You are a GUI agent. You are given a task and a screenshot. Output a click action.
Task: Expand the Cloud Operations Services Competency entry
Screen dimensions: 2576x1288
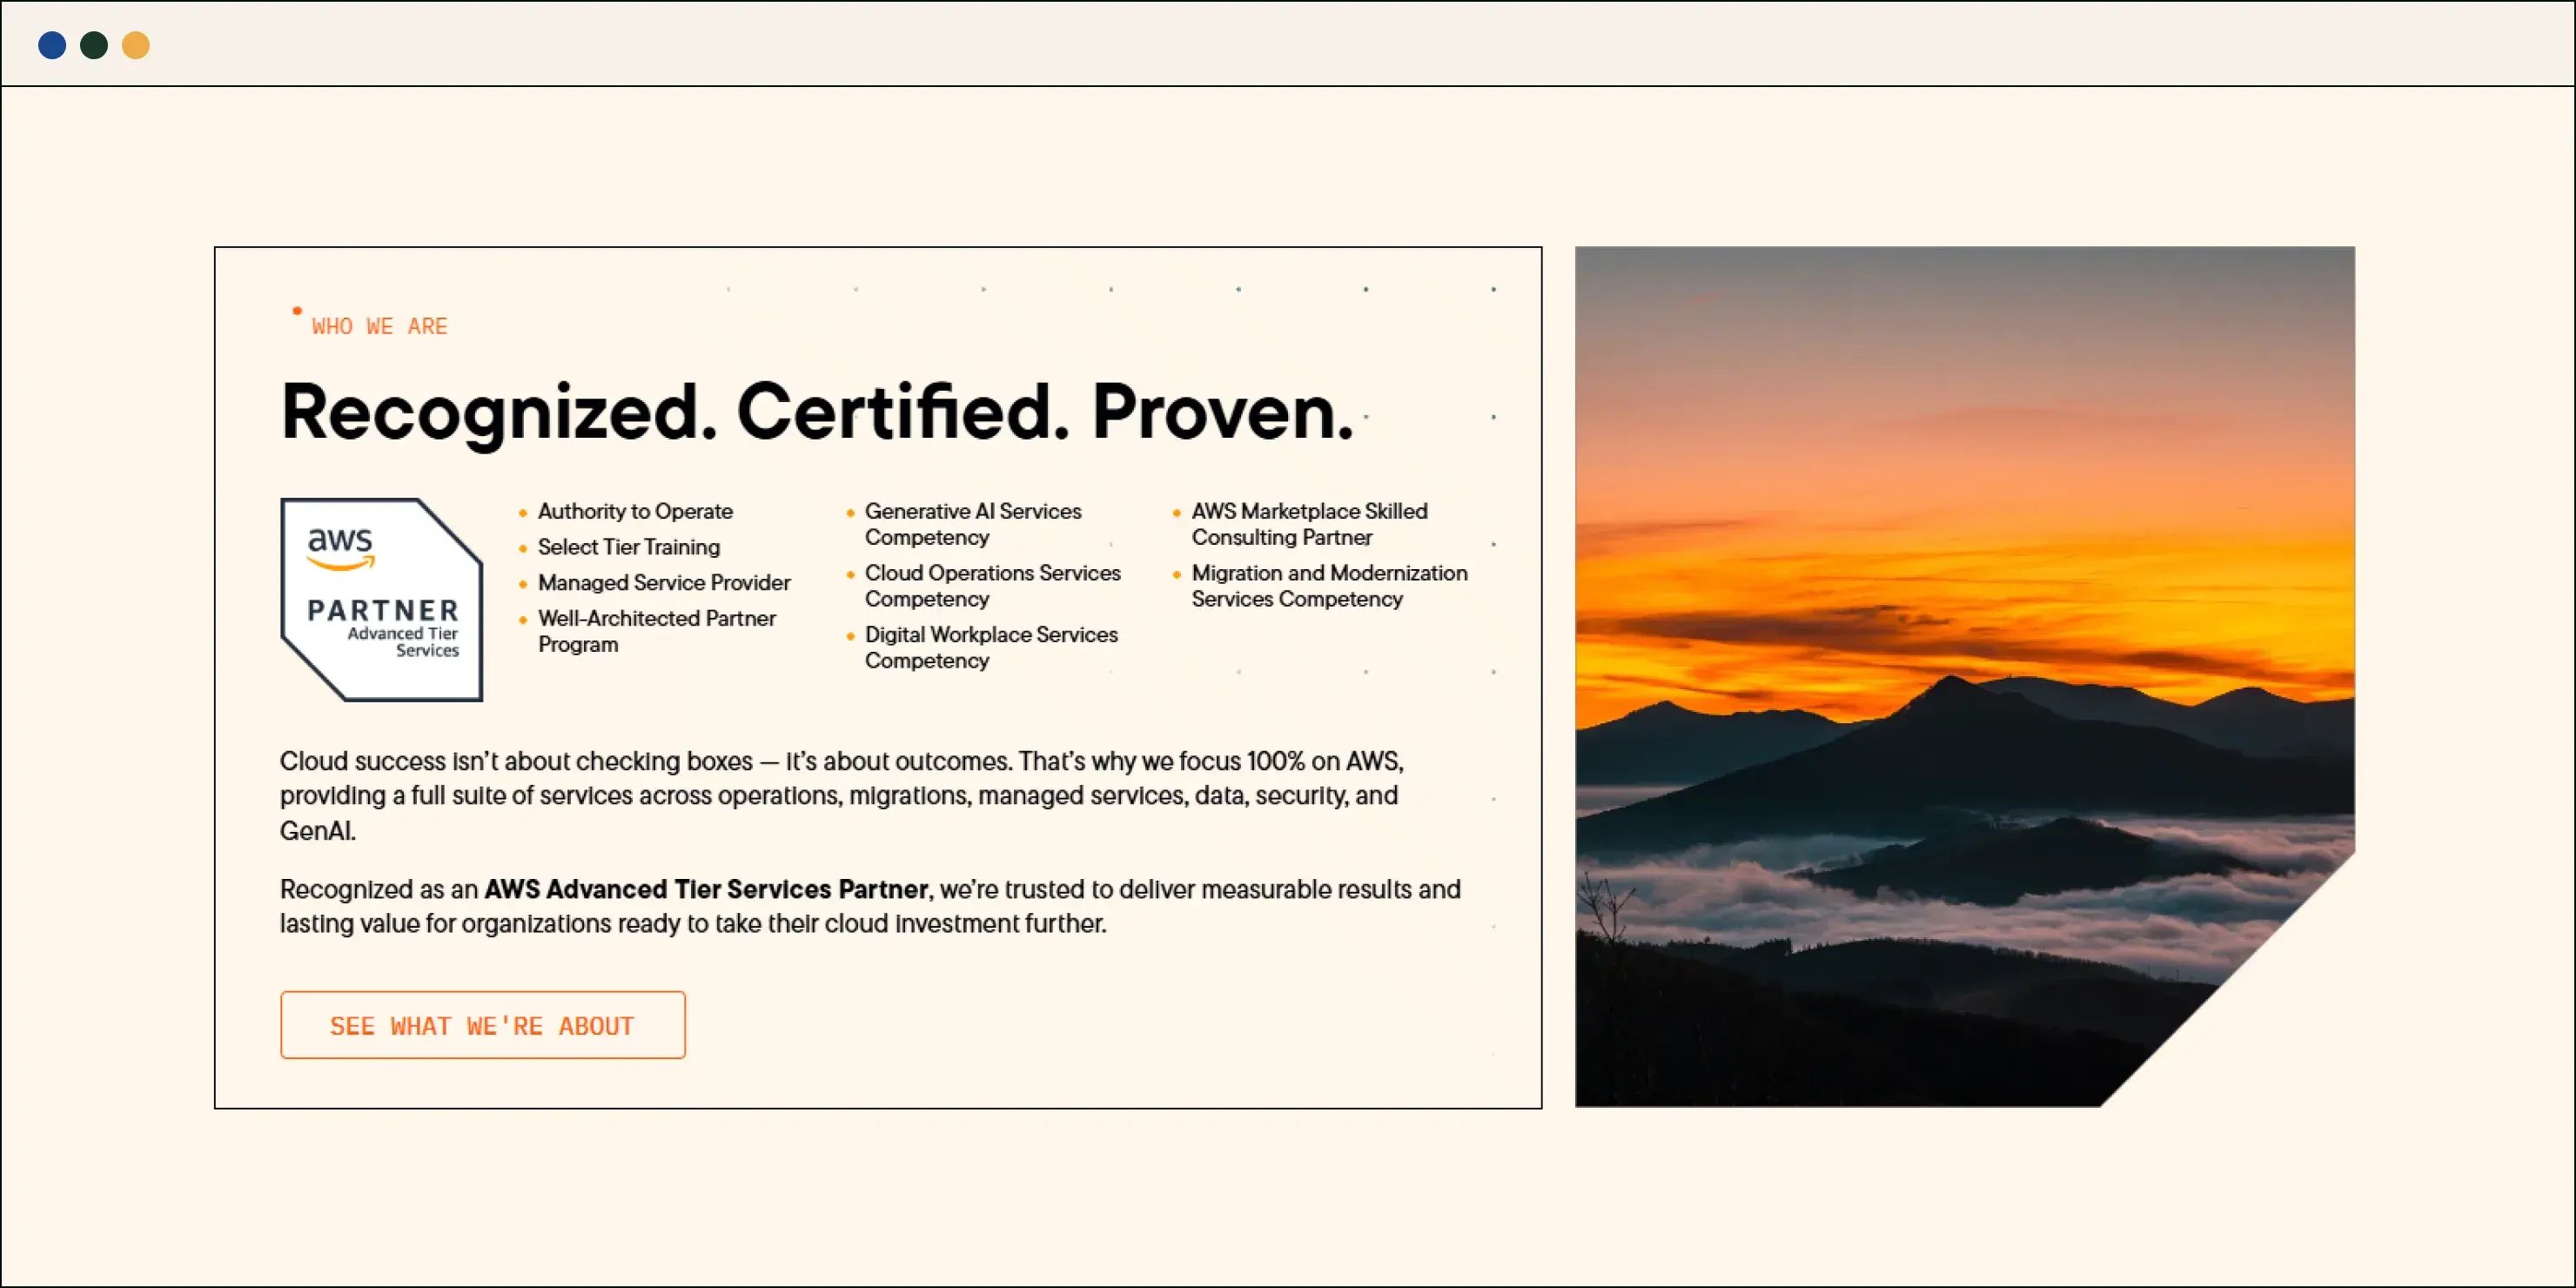coord(992,585)
